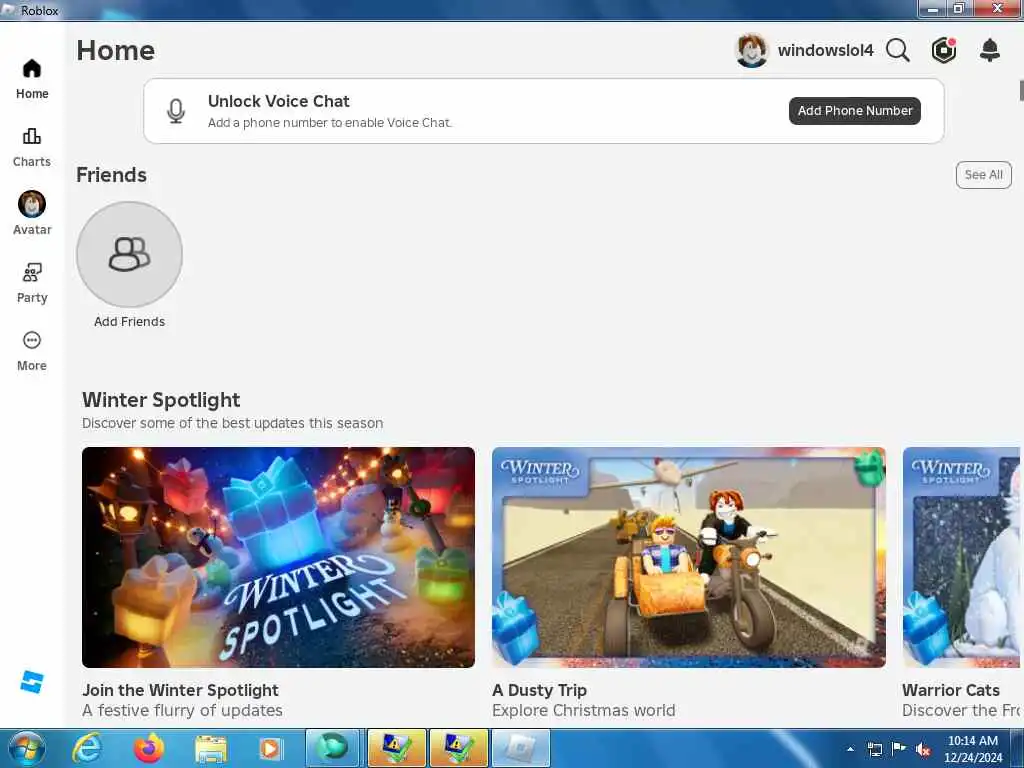This screenshot has height=768, width=1024.
Task: Click the windowslol4 profile avatar picture
Action: click(752, 50)
